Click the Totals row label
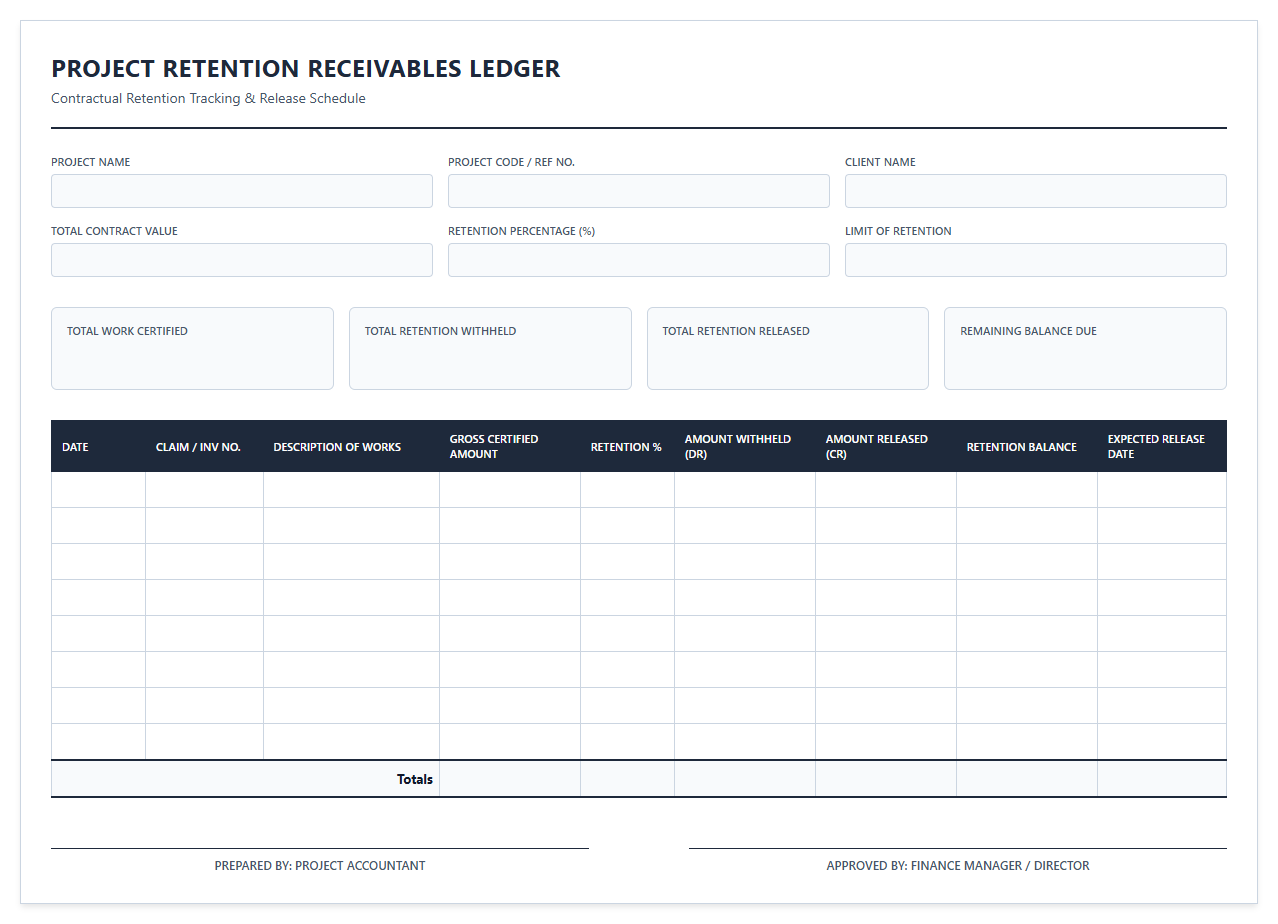The image size is (1278, 924). [415, 779]
